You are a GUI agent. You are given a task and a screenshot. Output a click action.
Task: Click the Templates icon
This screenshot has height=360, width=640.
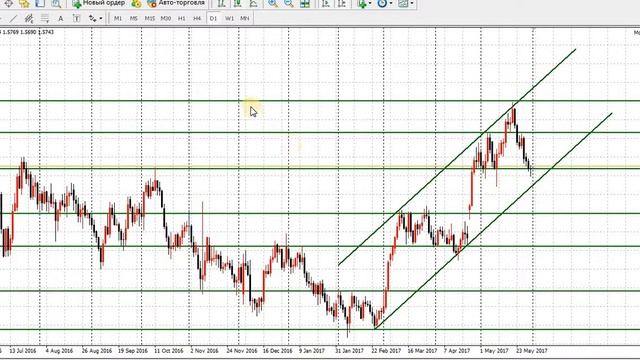(x=403, y=3)
